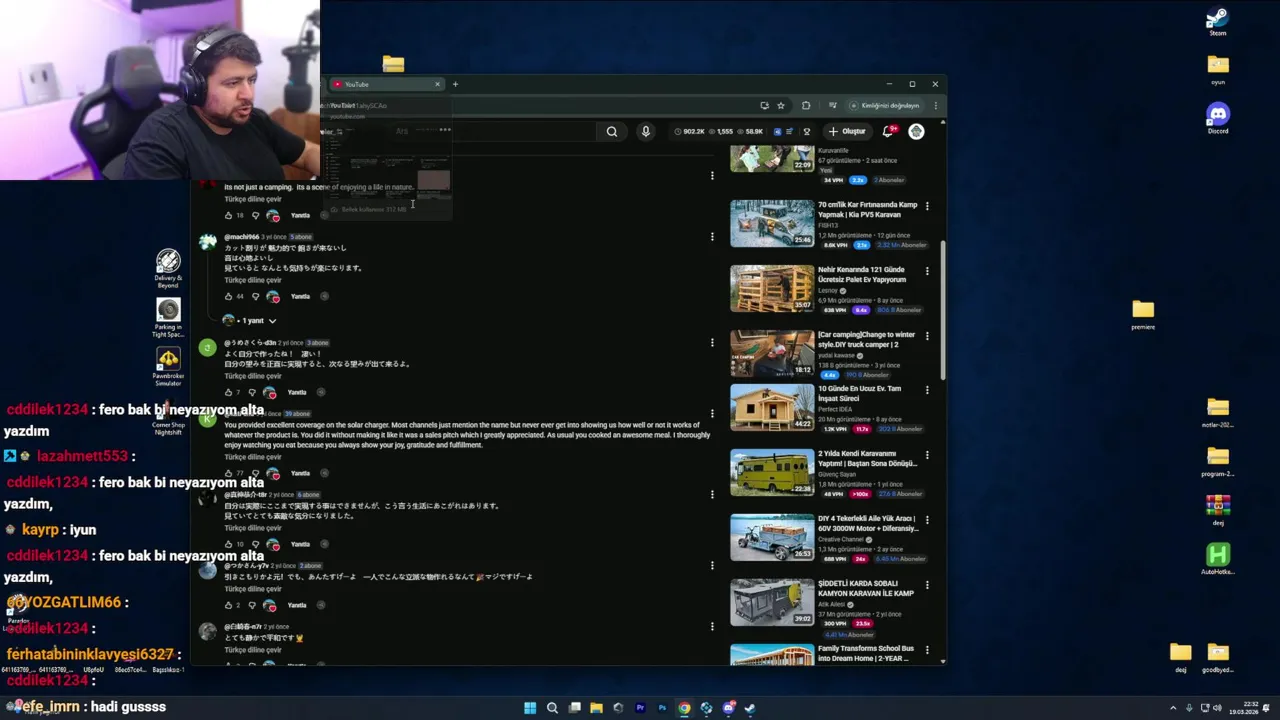The image size is (1280, 720).
Task: Open options for solar charger comment
Action: coord(712,413)
